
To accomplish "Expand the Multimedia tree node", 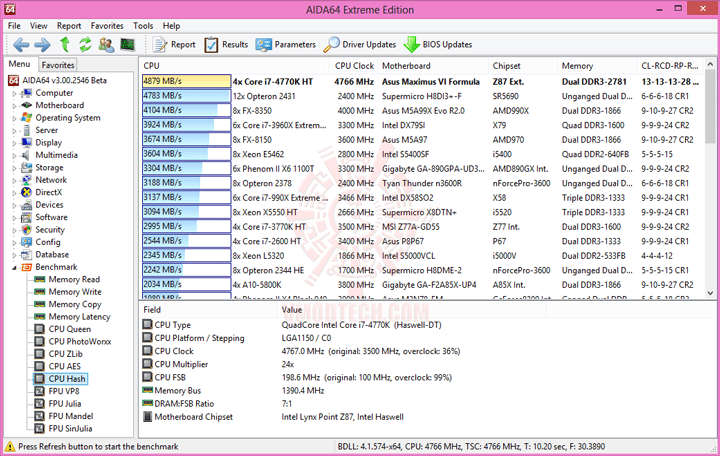I will tap(14, 155).
